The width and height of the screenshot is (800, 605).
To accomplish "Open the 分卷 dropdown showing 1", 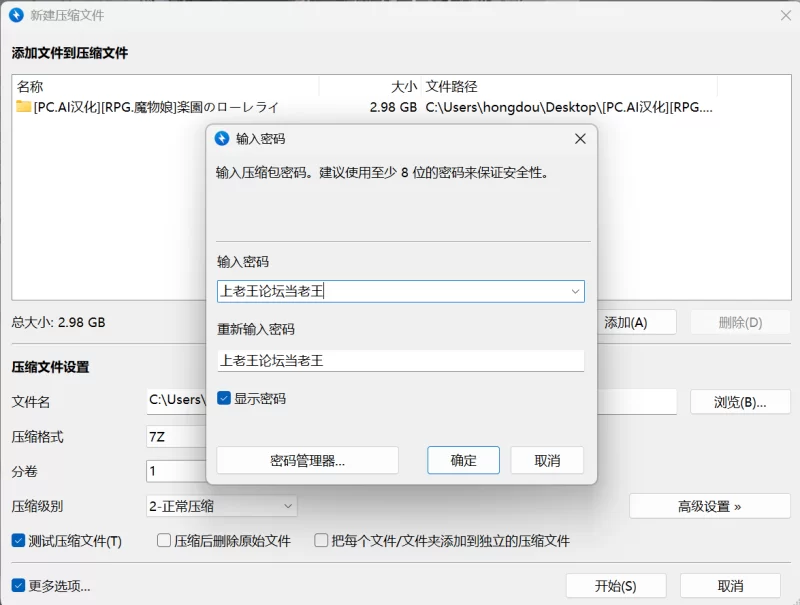I will pos(177,471).
